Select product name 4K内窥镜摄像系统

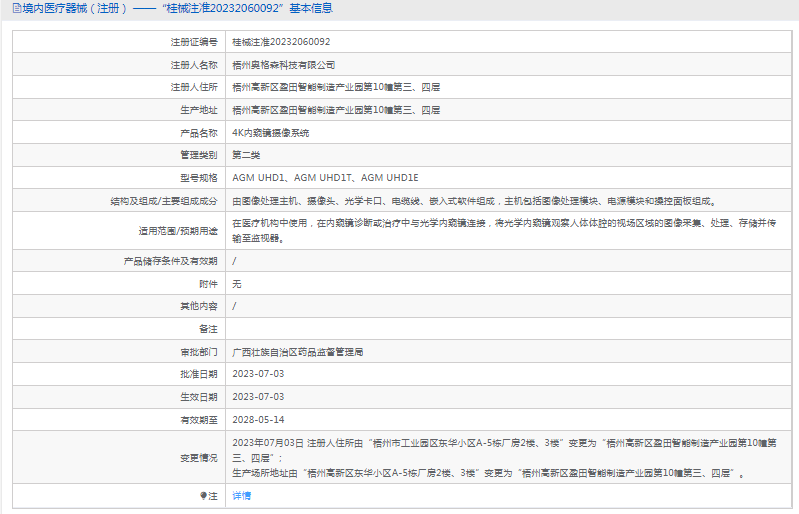pyautogui.click(x=271, y=133)
